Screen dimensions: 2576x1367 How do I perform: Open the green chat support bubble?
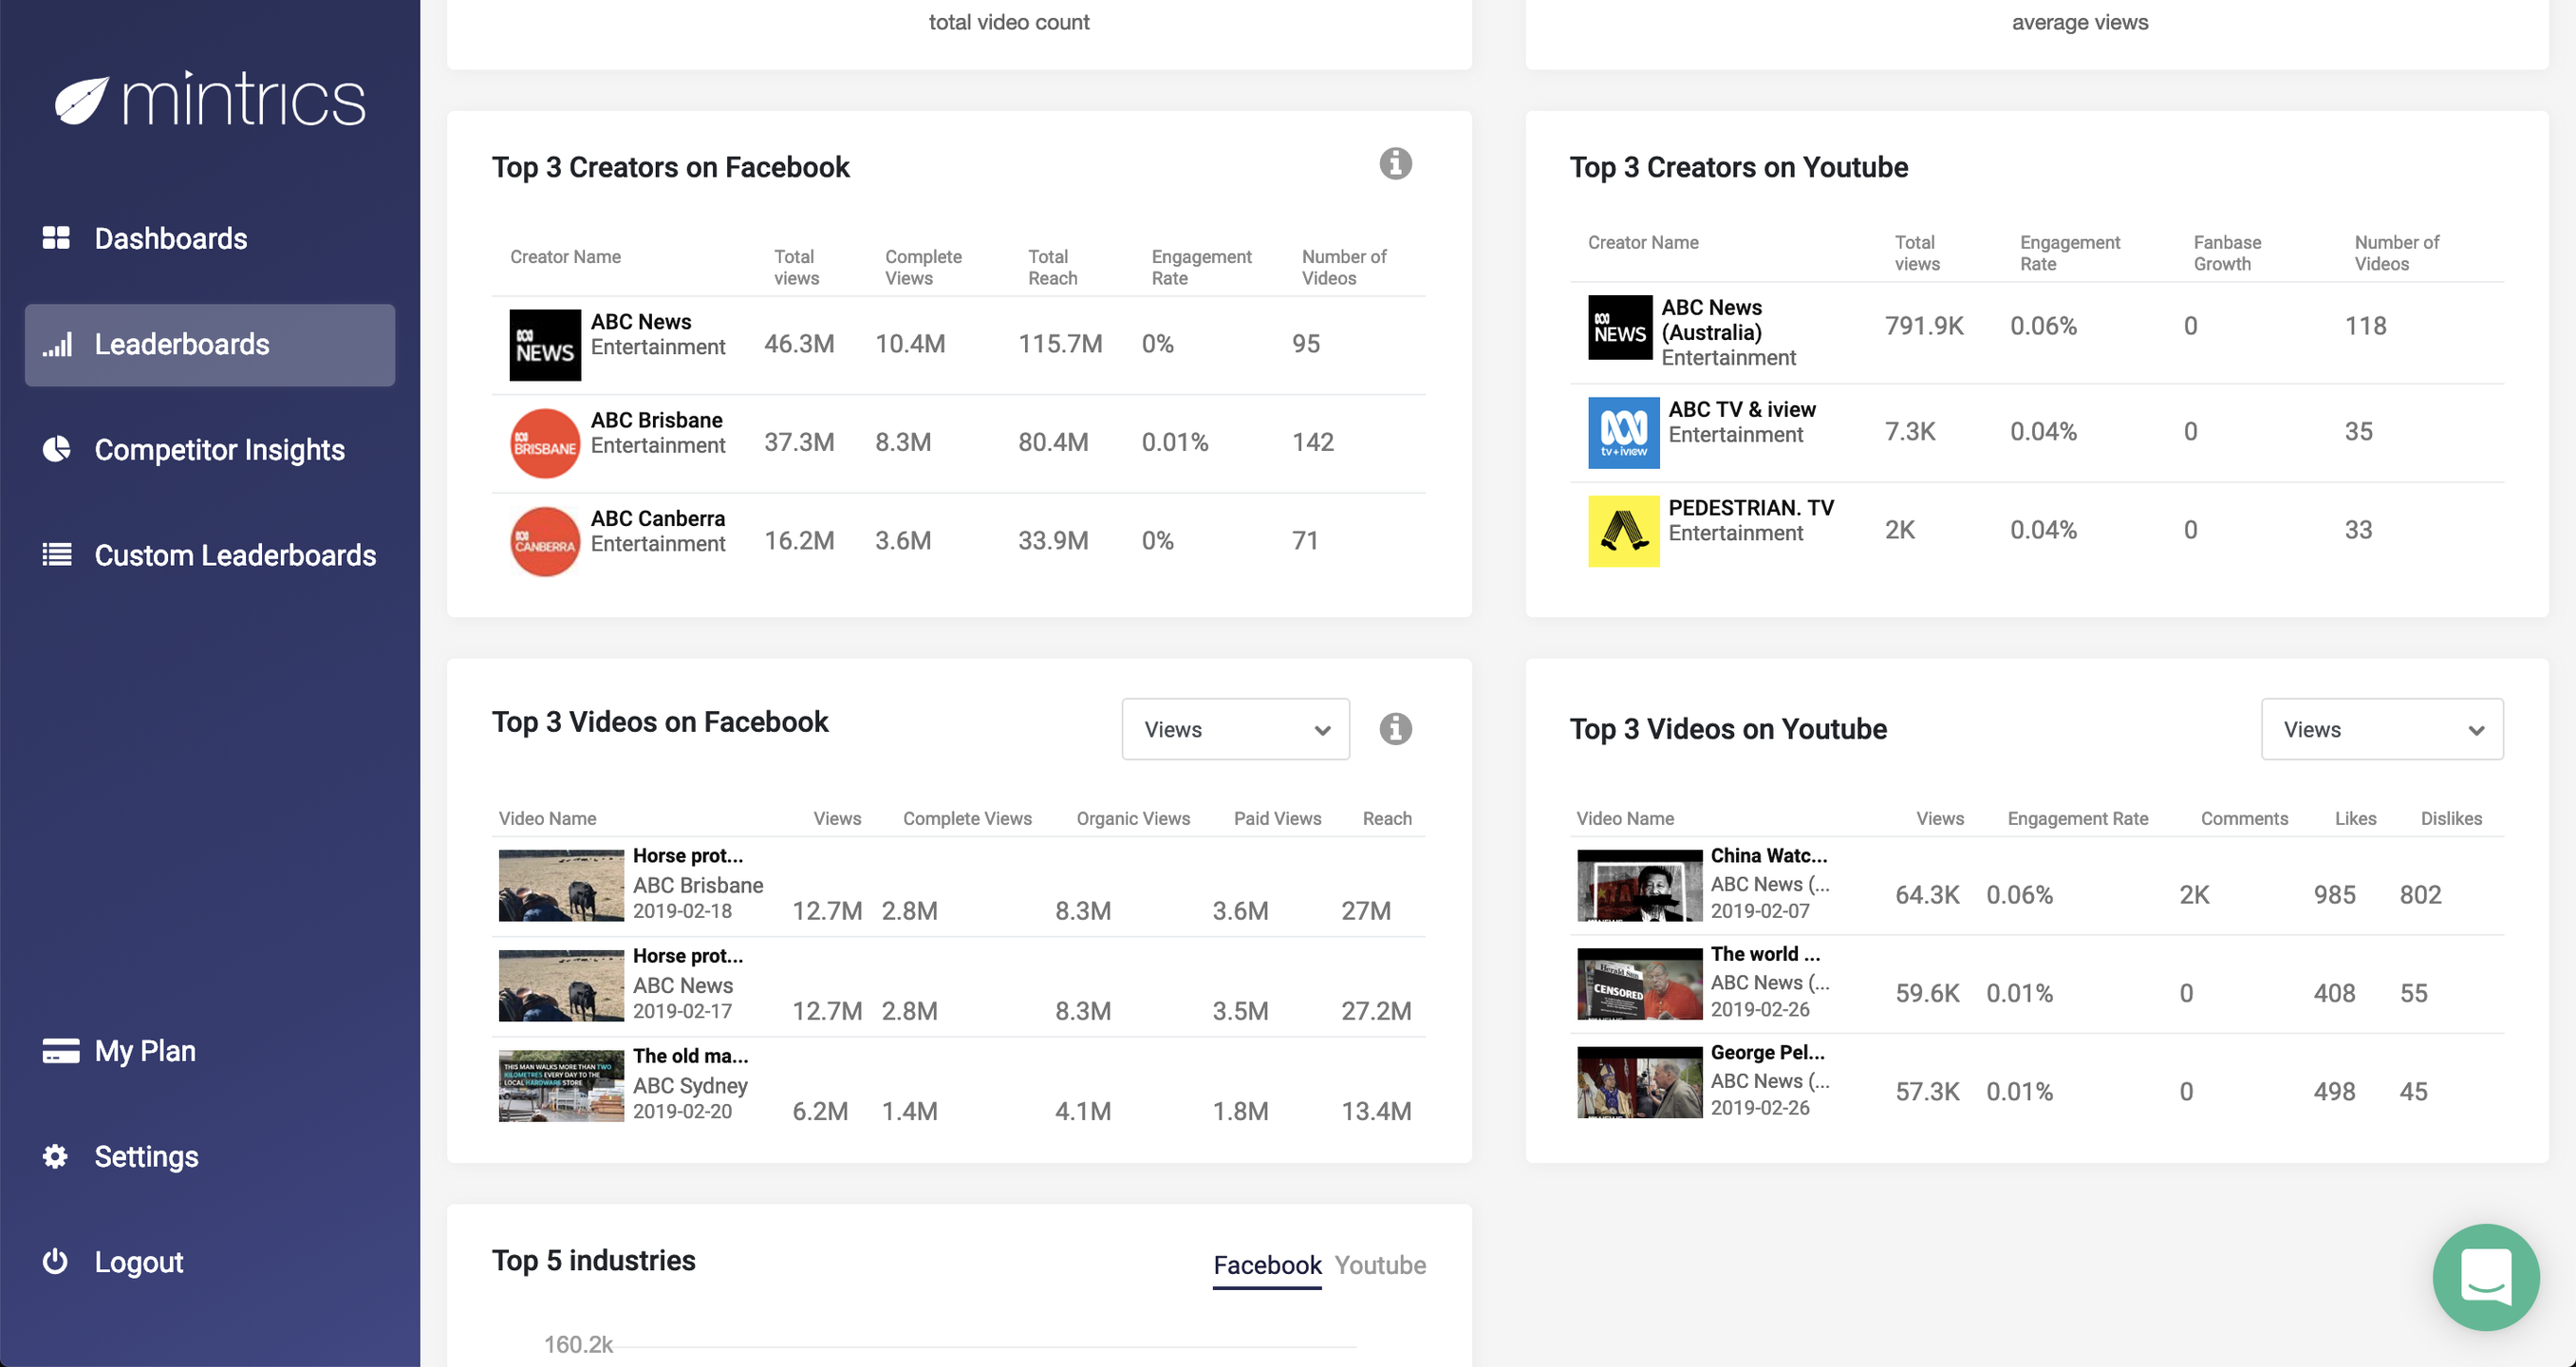coord(2485,1277)
